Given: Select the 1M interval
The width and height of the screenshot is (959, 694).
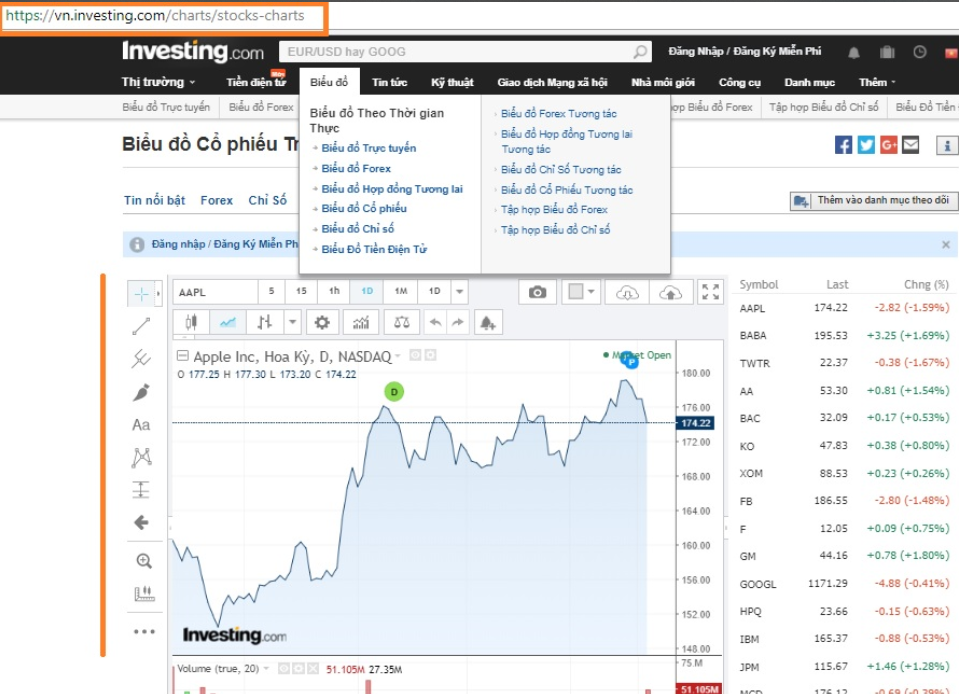Looking at the screenshot, I should pyautogui.click(x=401, y=292).
